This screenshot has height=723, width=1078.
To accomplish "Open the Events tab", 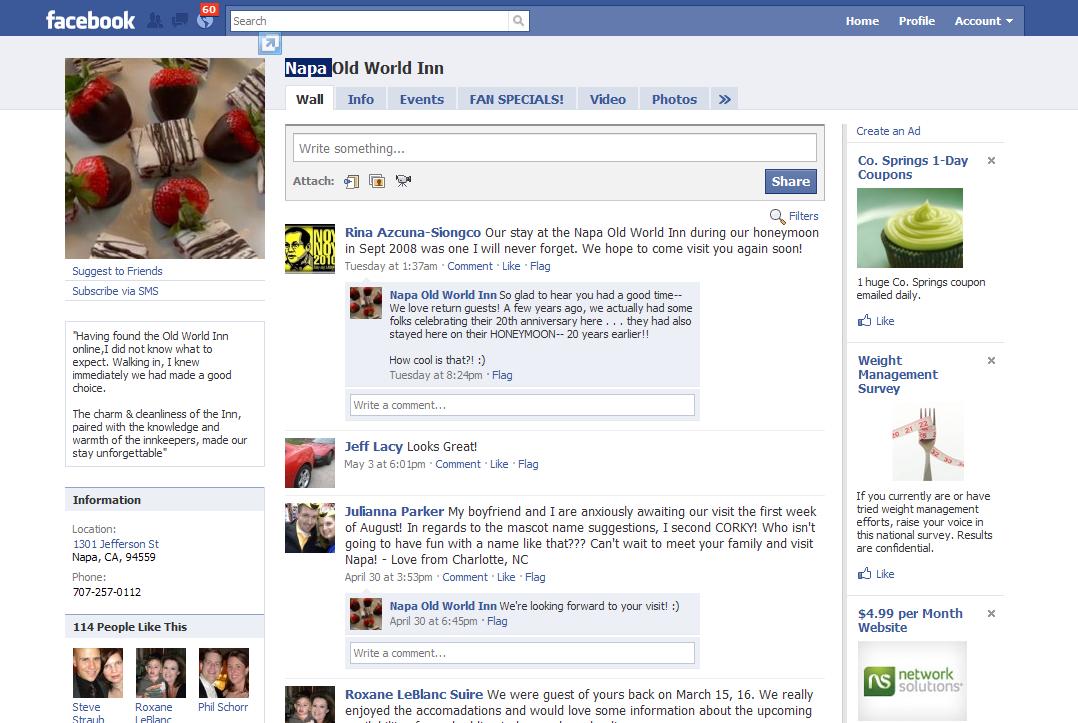I will [421, 99].
